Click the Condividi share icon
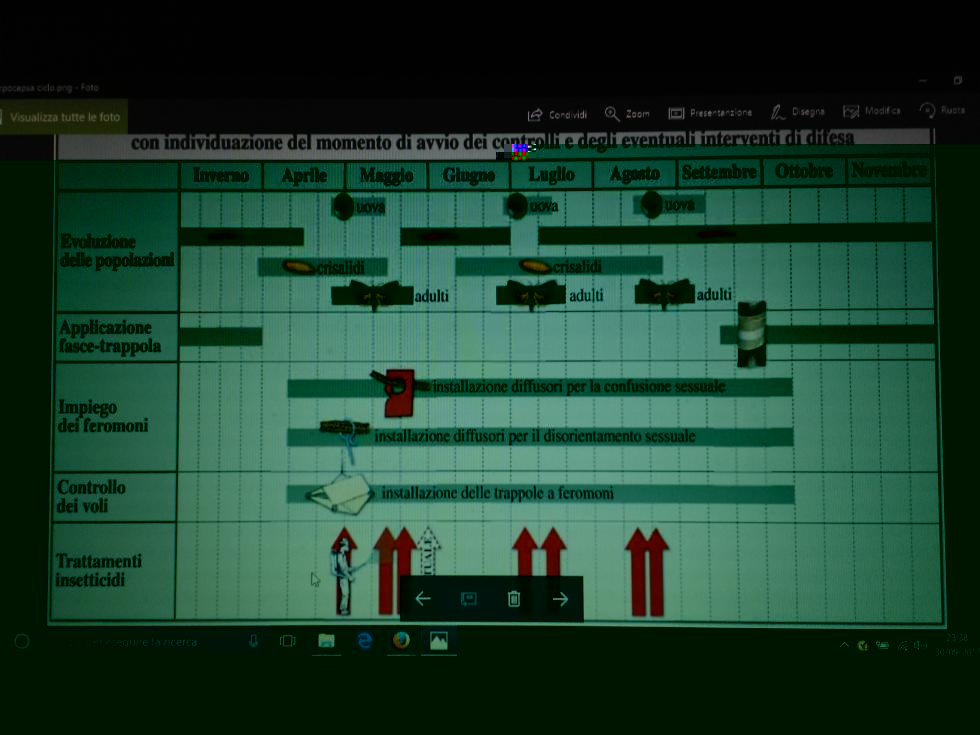The height and width of the screenshot is (735, 980). coord(535,114)
